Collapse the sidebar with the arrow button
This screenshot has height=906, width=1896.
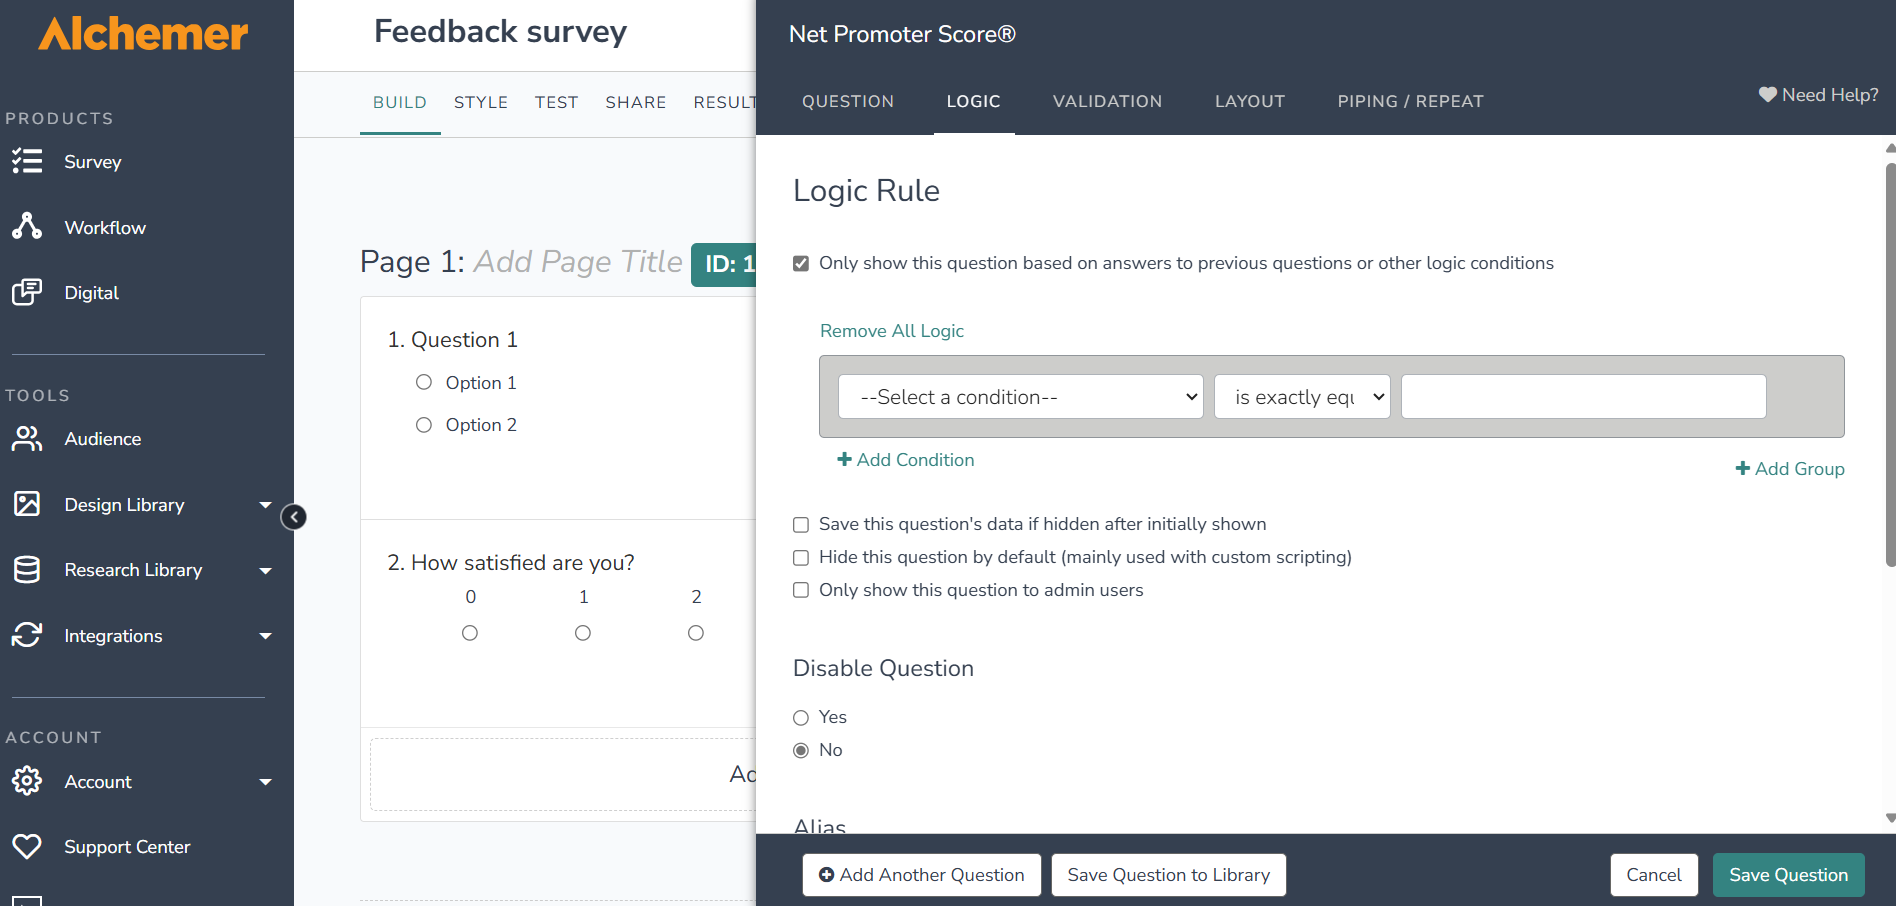click(x=294, y=517)
